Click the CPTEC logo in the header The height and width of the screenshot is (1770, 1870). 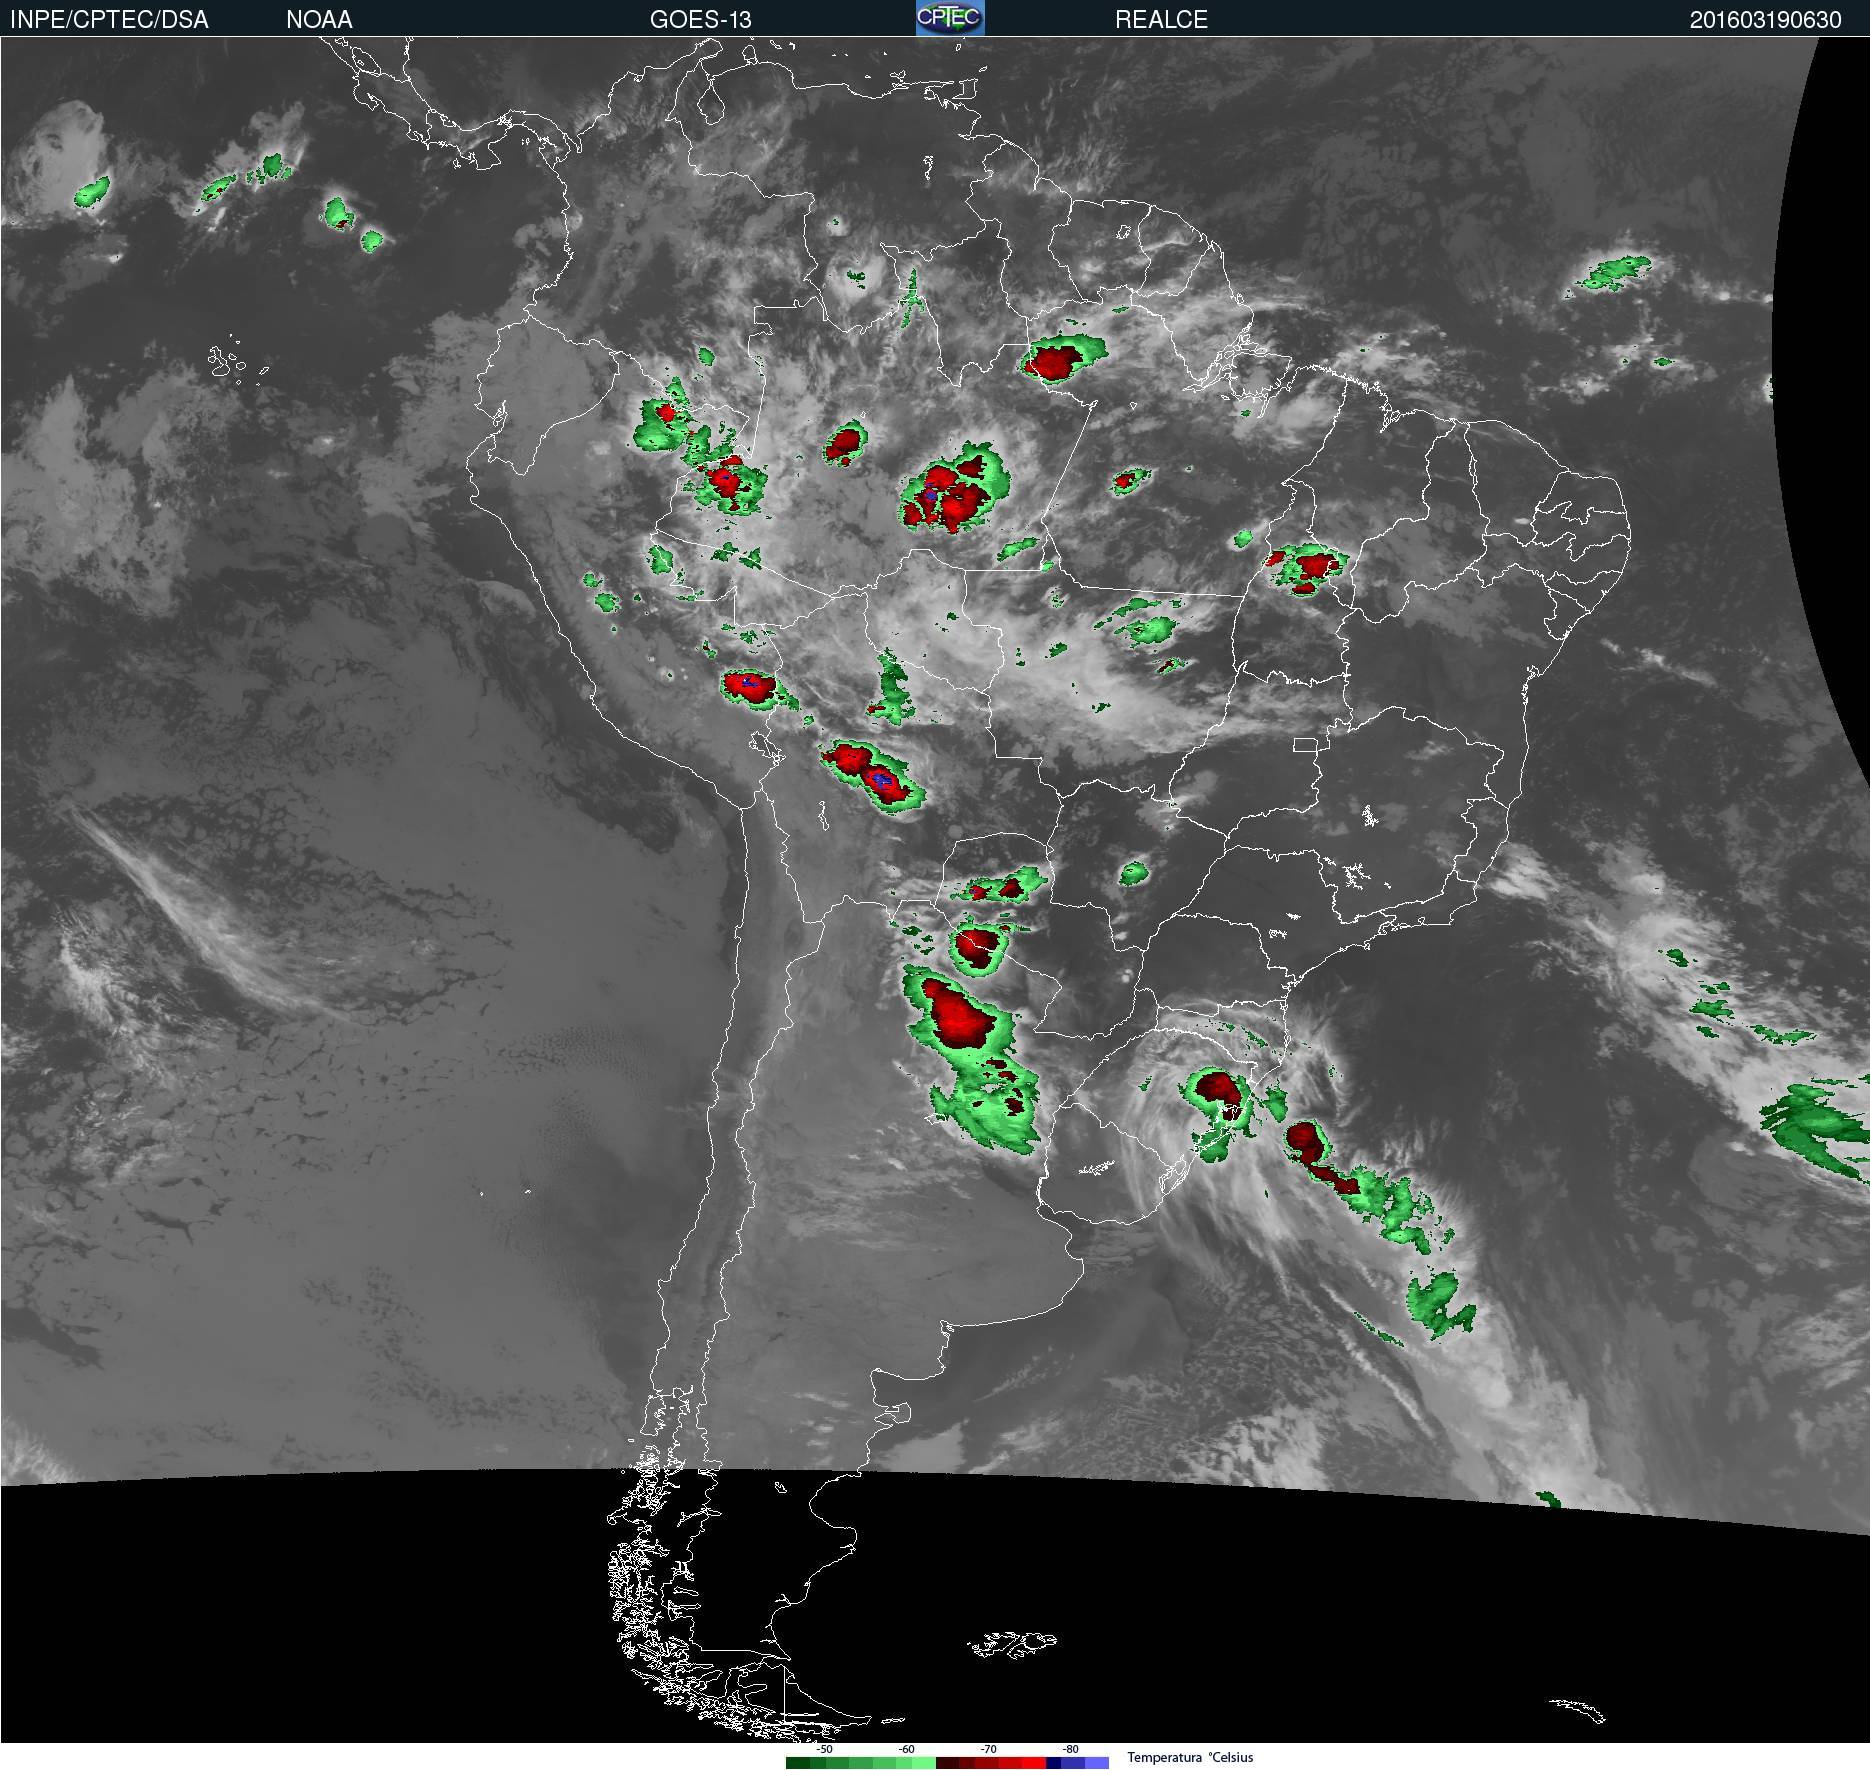click(950, 18)
